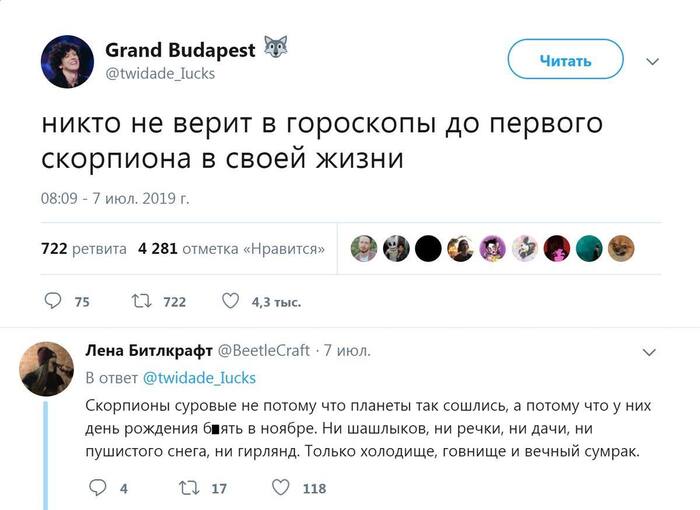The height and width of the screenshot is (510, 700).
Task: Click the reply icon under main tweet
Action: (54, 300)
